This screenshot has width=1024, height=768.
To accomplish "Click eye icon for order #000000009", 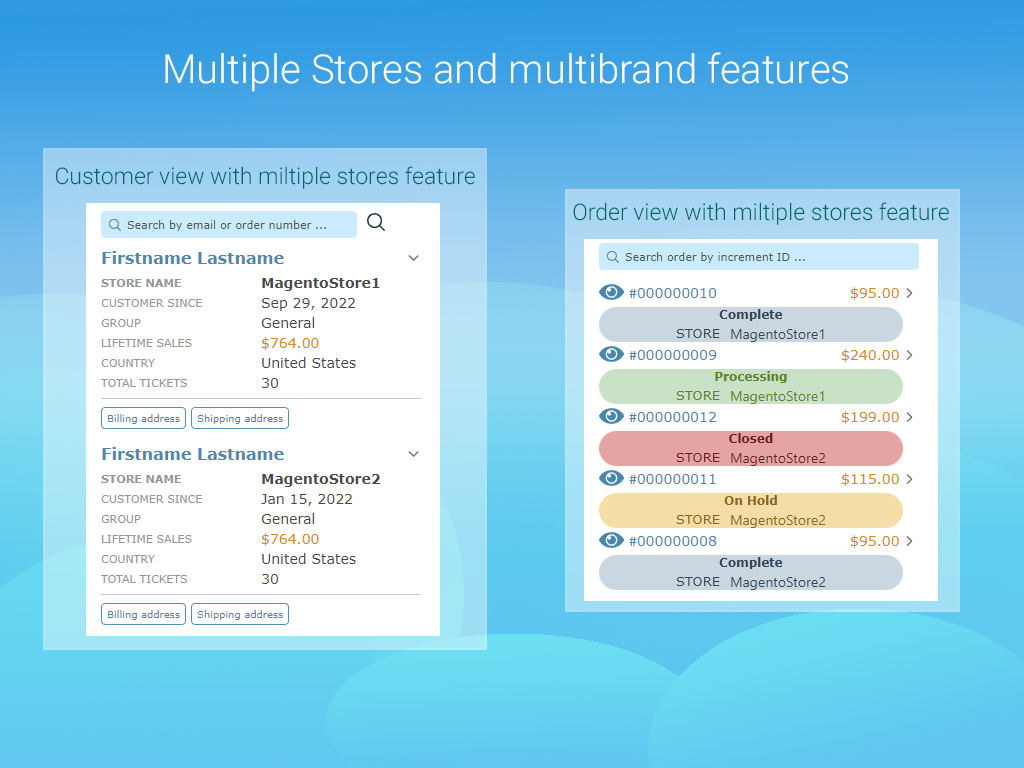I will coord(611,355).
